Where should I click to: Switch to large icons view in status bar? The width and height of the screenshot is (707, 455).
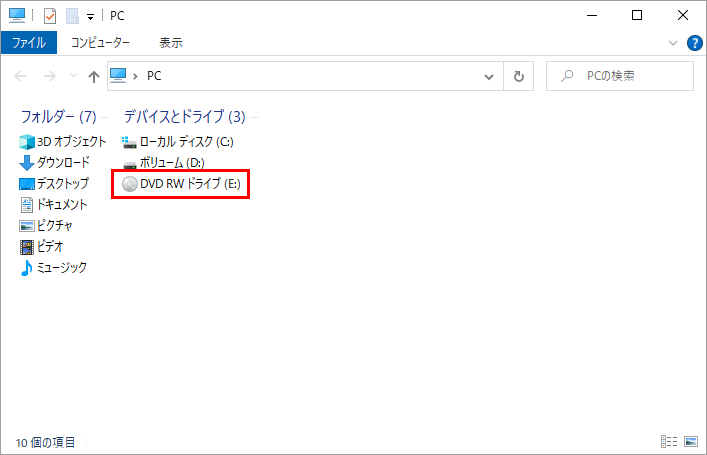pos(691,441)
